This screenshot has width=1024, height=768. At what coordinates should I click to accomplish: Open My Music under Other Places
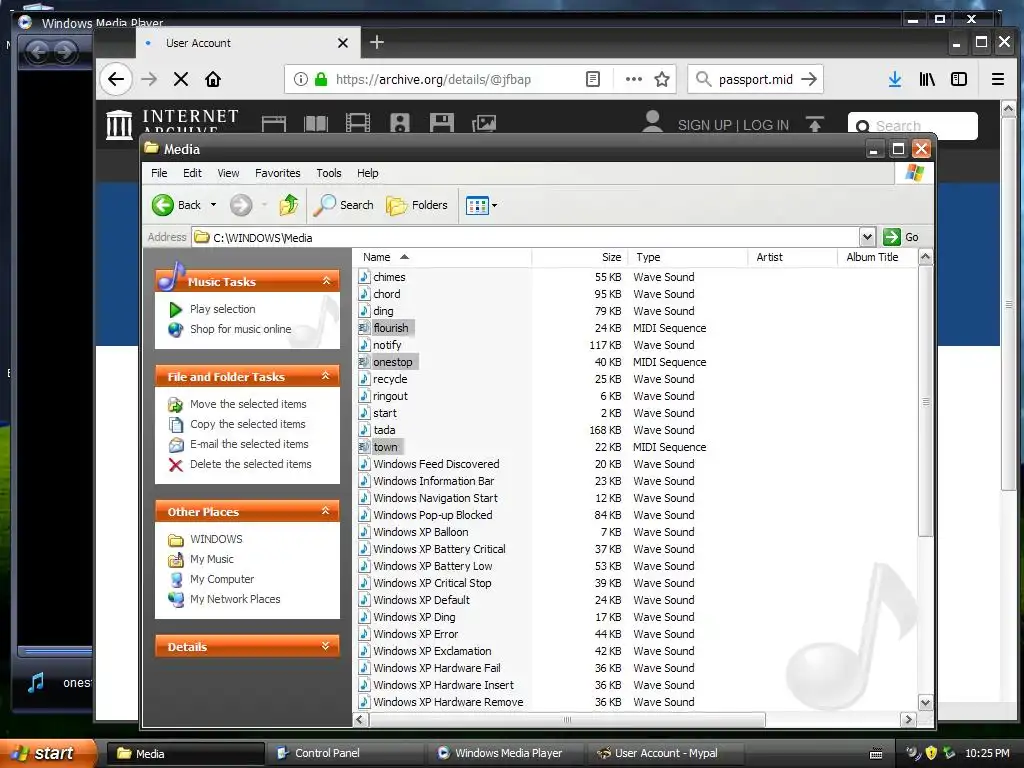(x=211, y=560)
